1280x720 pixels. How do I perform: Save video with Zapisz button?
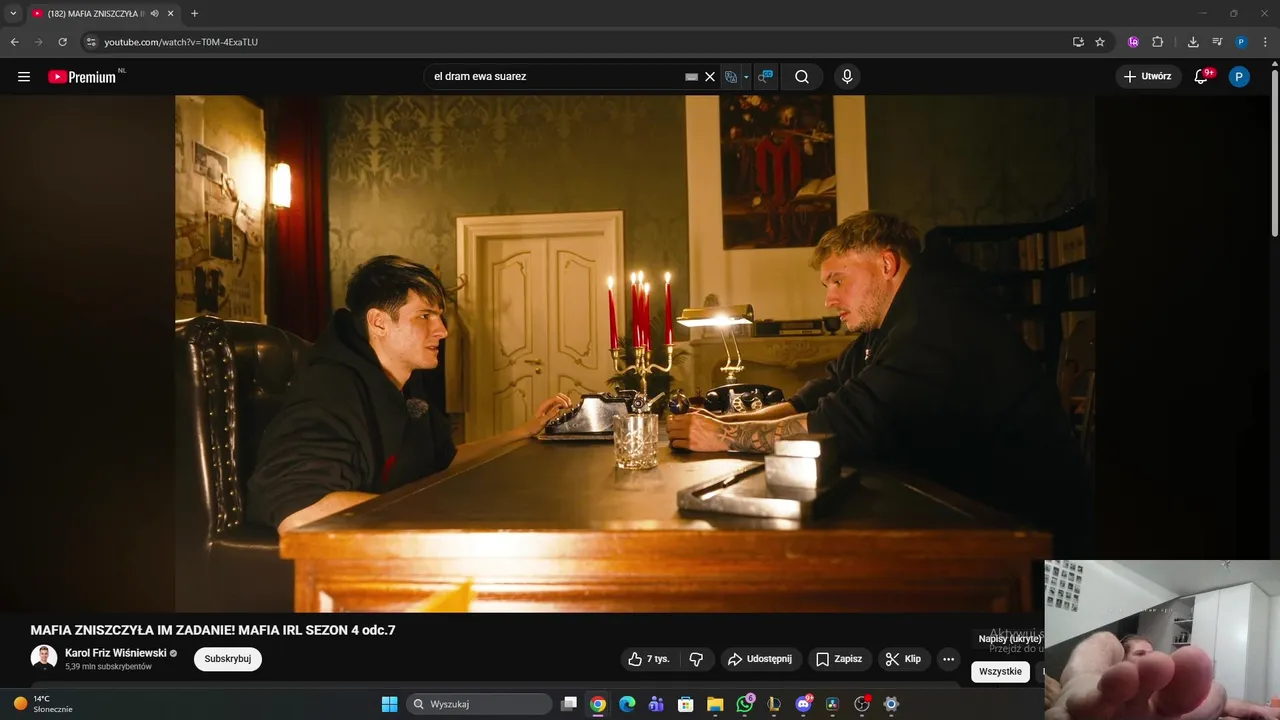pos(839,659)
